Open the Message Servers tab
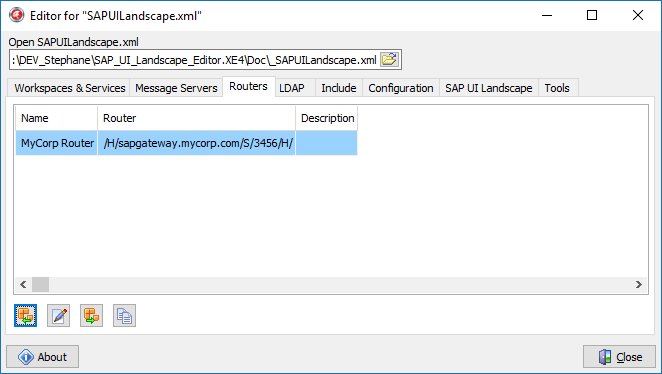This screenshot has height=374, width=662. (x=176, y=88)
